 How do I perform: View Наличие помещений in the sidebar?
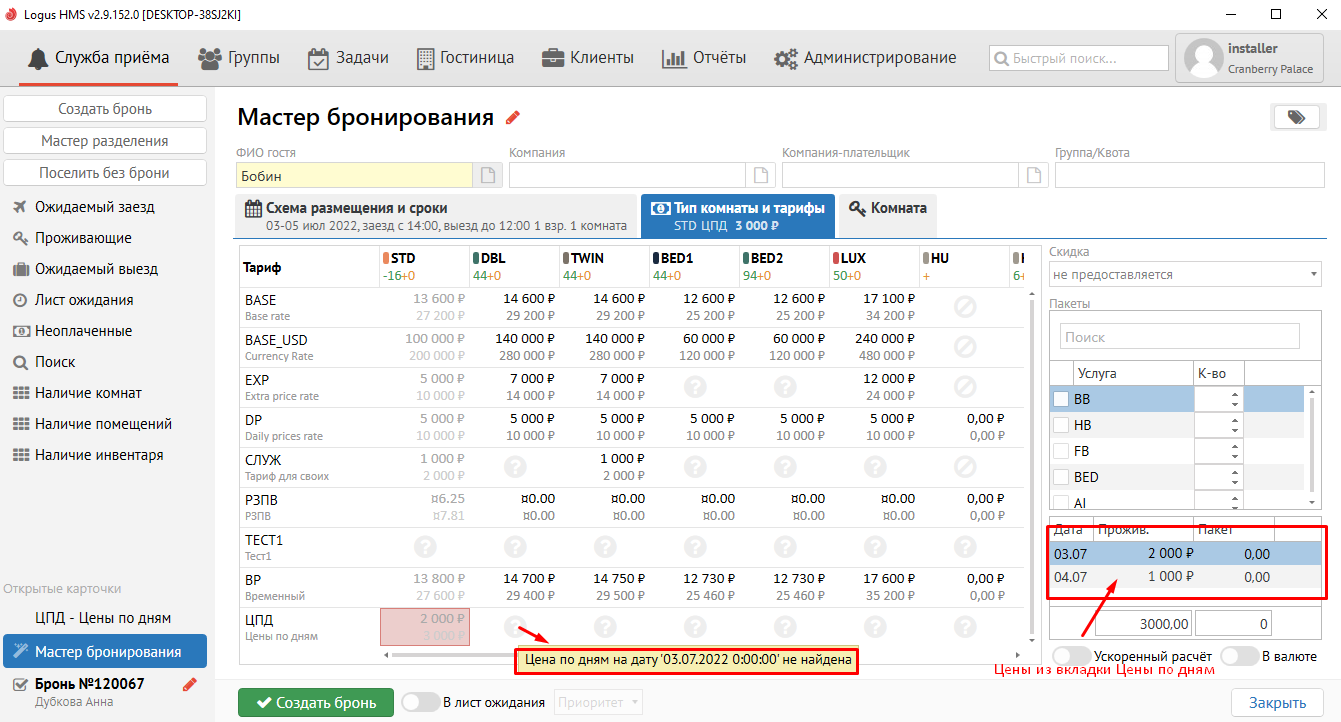[103, 424]
